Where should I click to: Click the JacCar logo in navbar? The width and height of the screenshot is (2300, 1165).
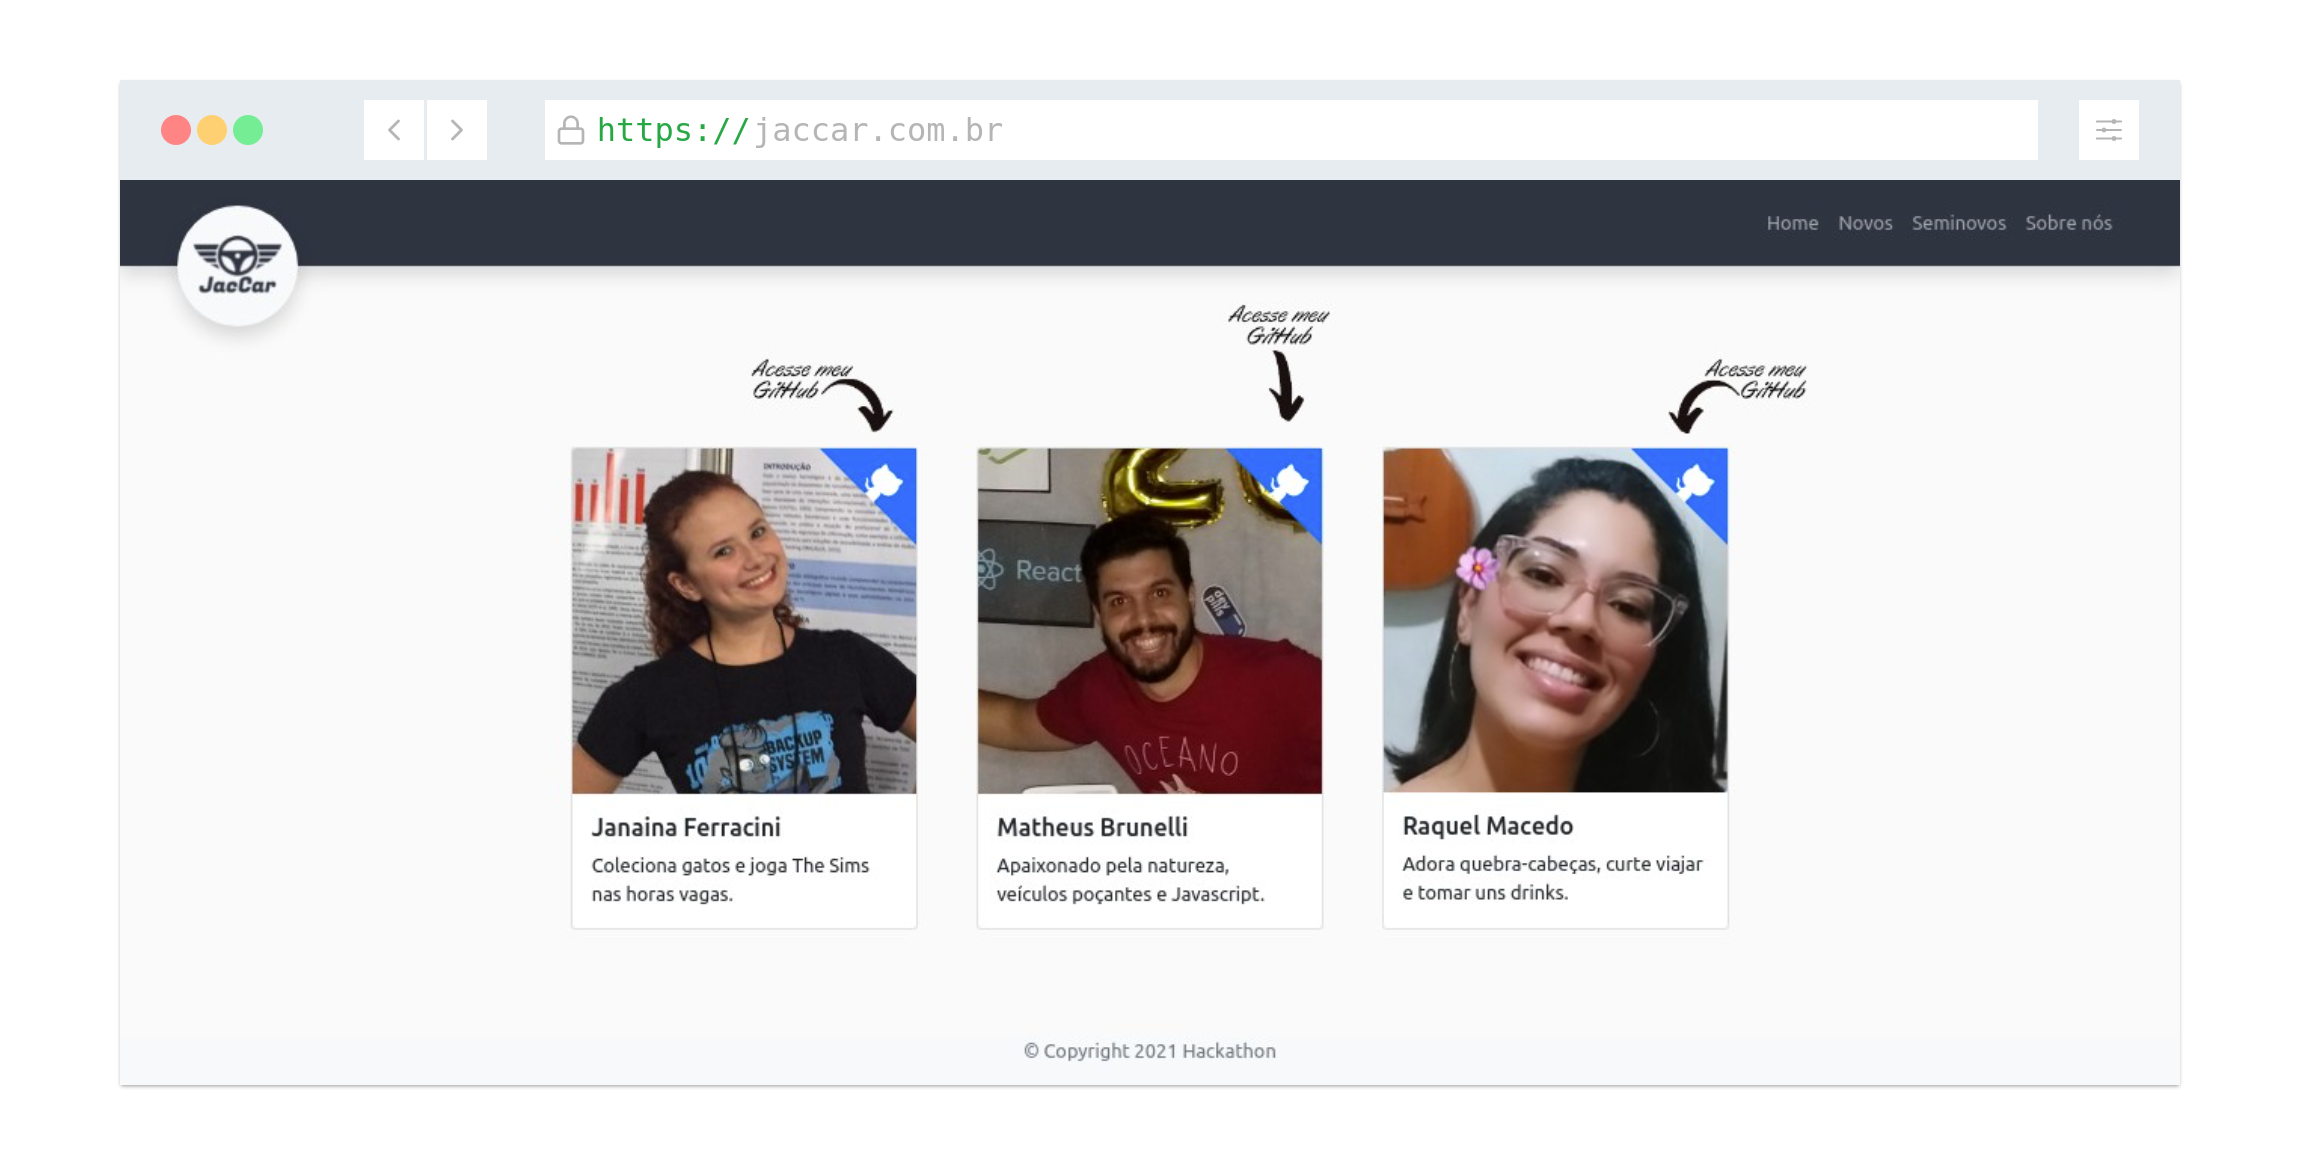click(237, 266)
